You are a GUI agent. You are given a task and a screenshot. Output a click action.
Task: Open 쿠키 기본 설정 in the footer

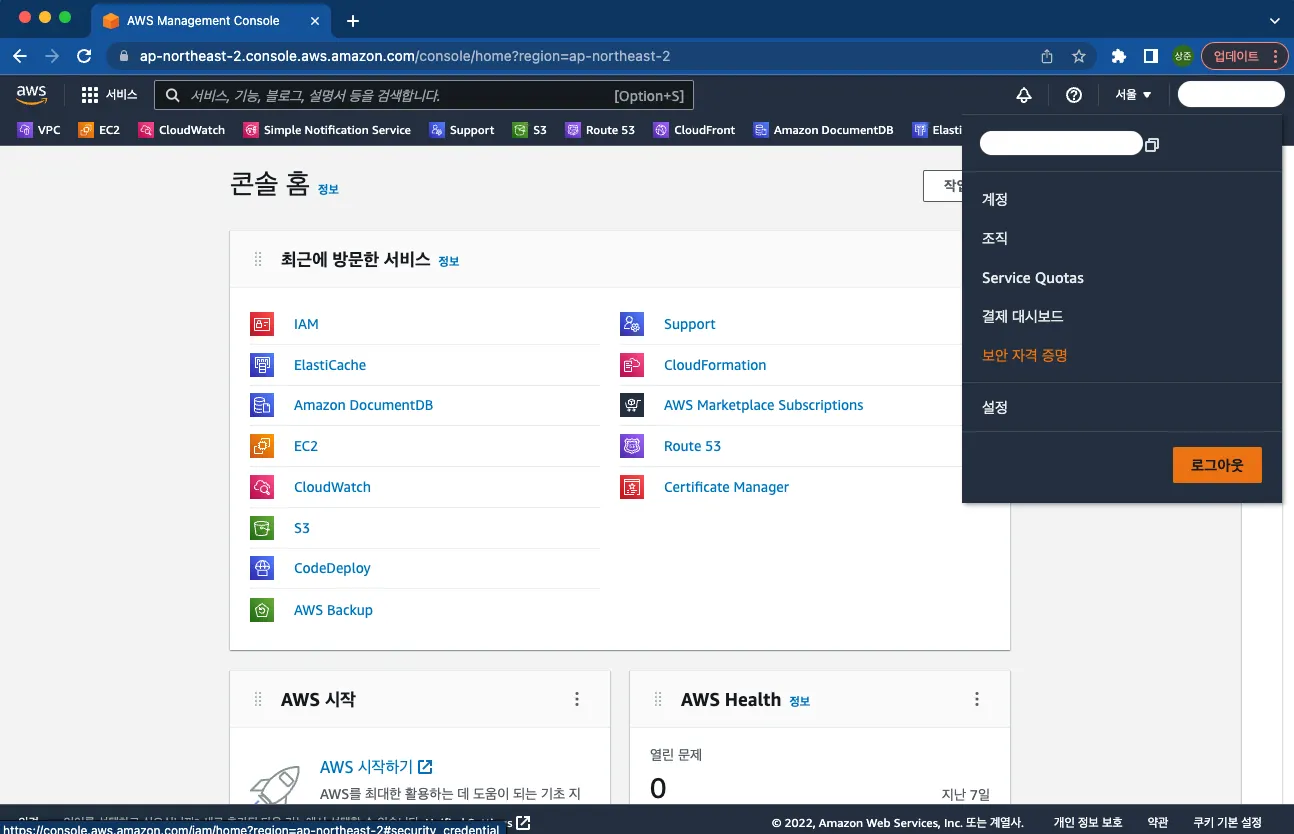(1227, 822)
